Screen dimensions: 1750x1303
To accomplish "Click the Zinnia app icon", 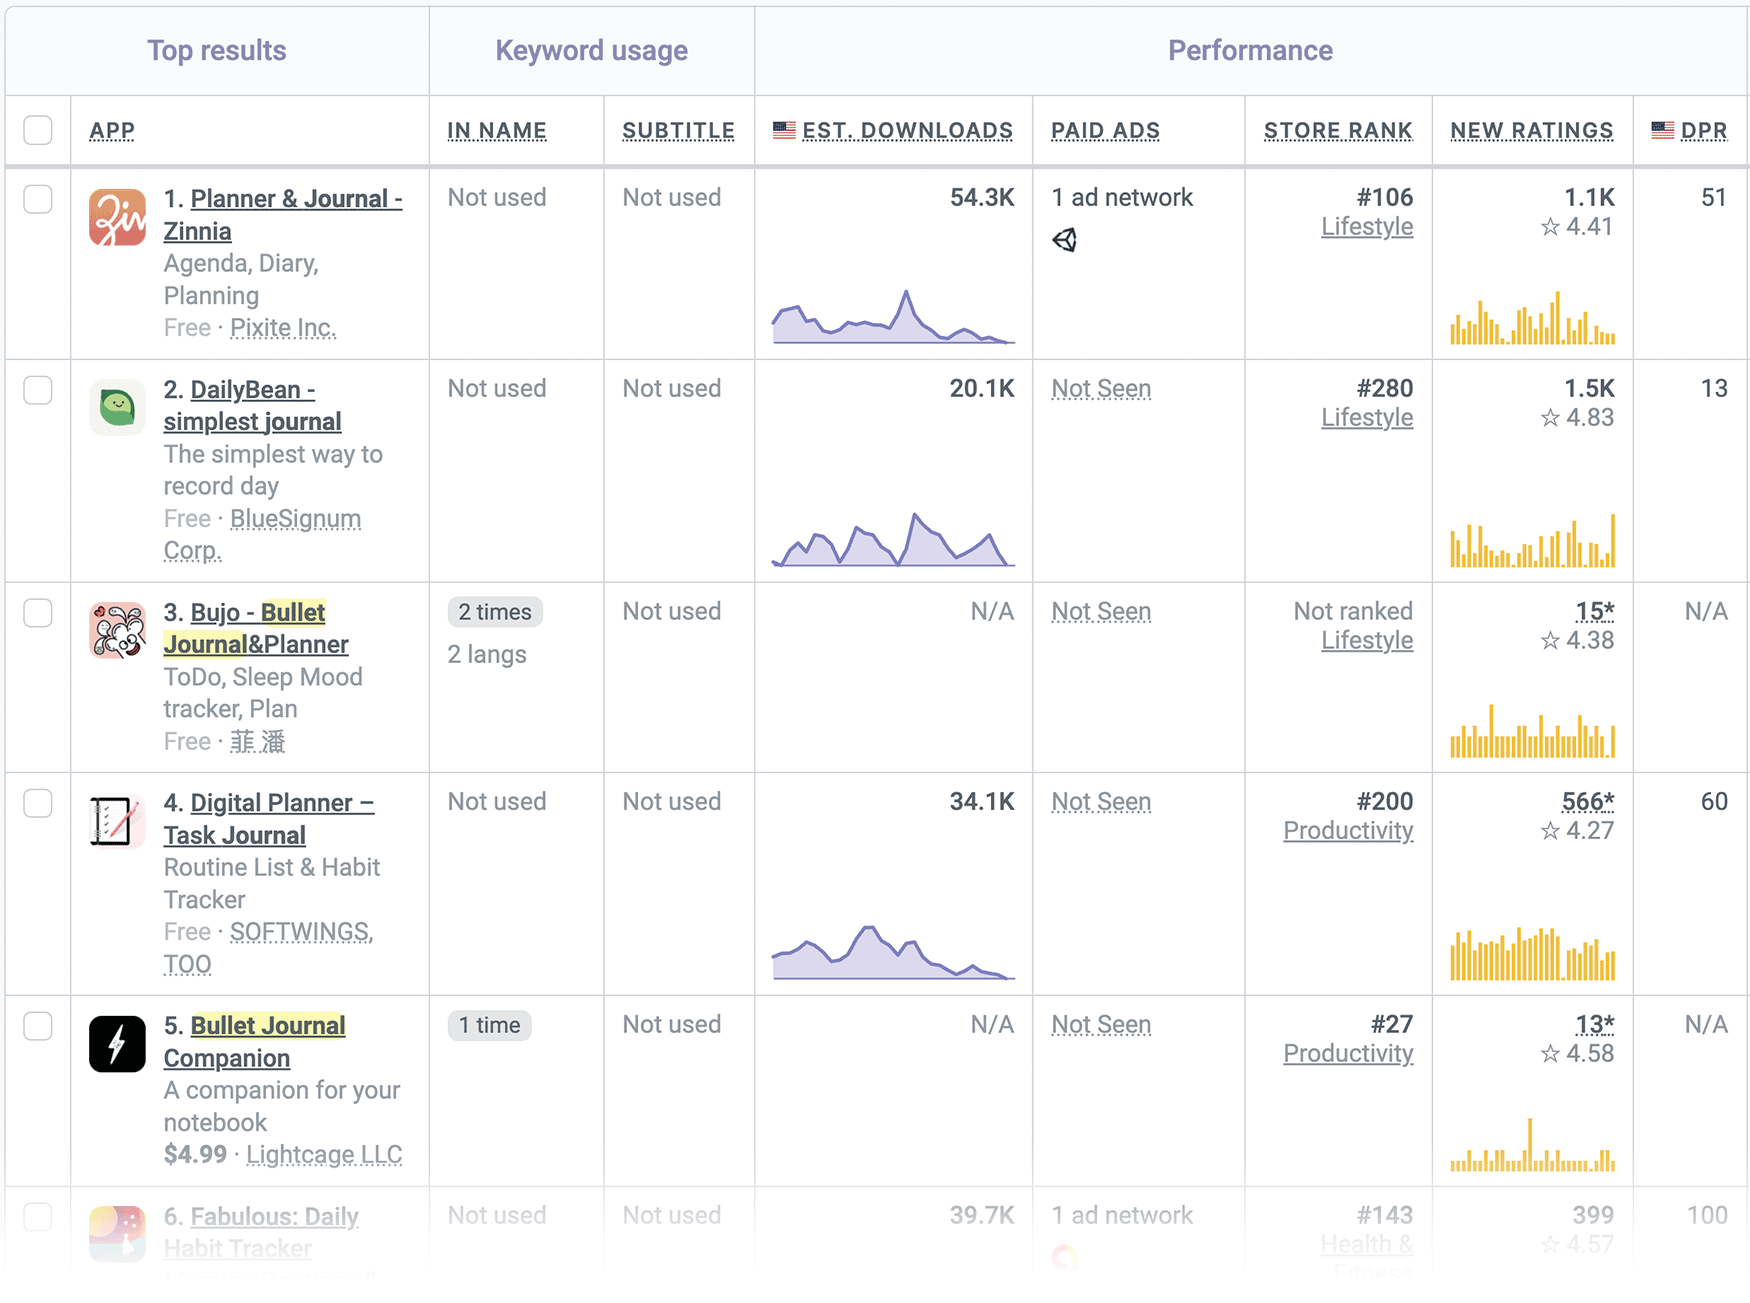I will tap(117, 216).
